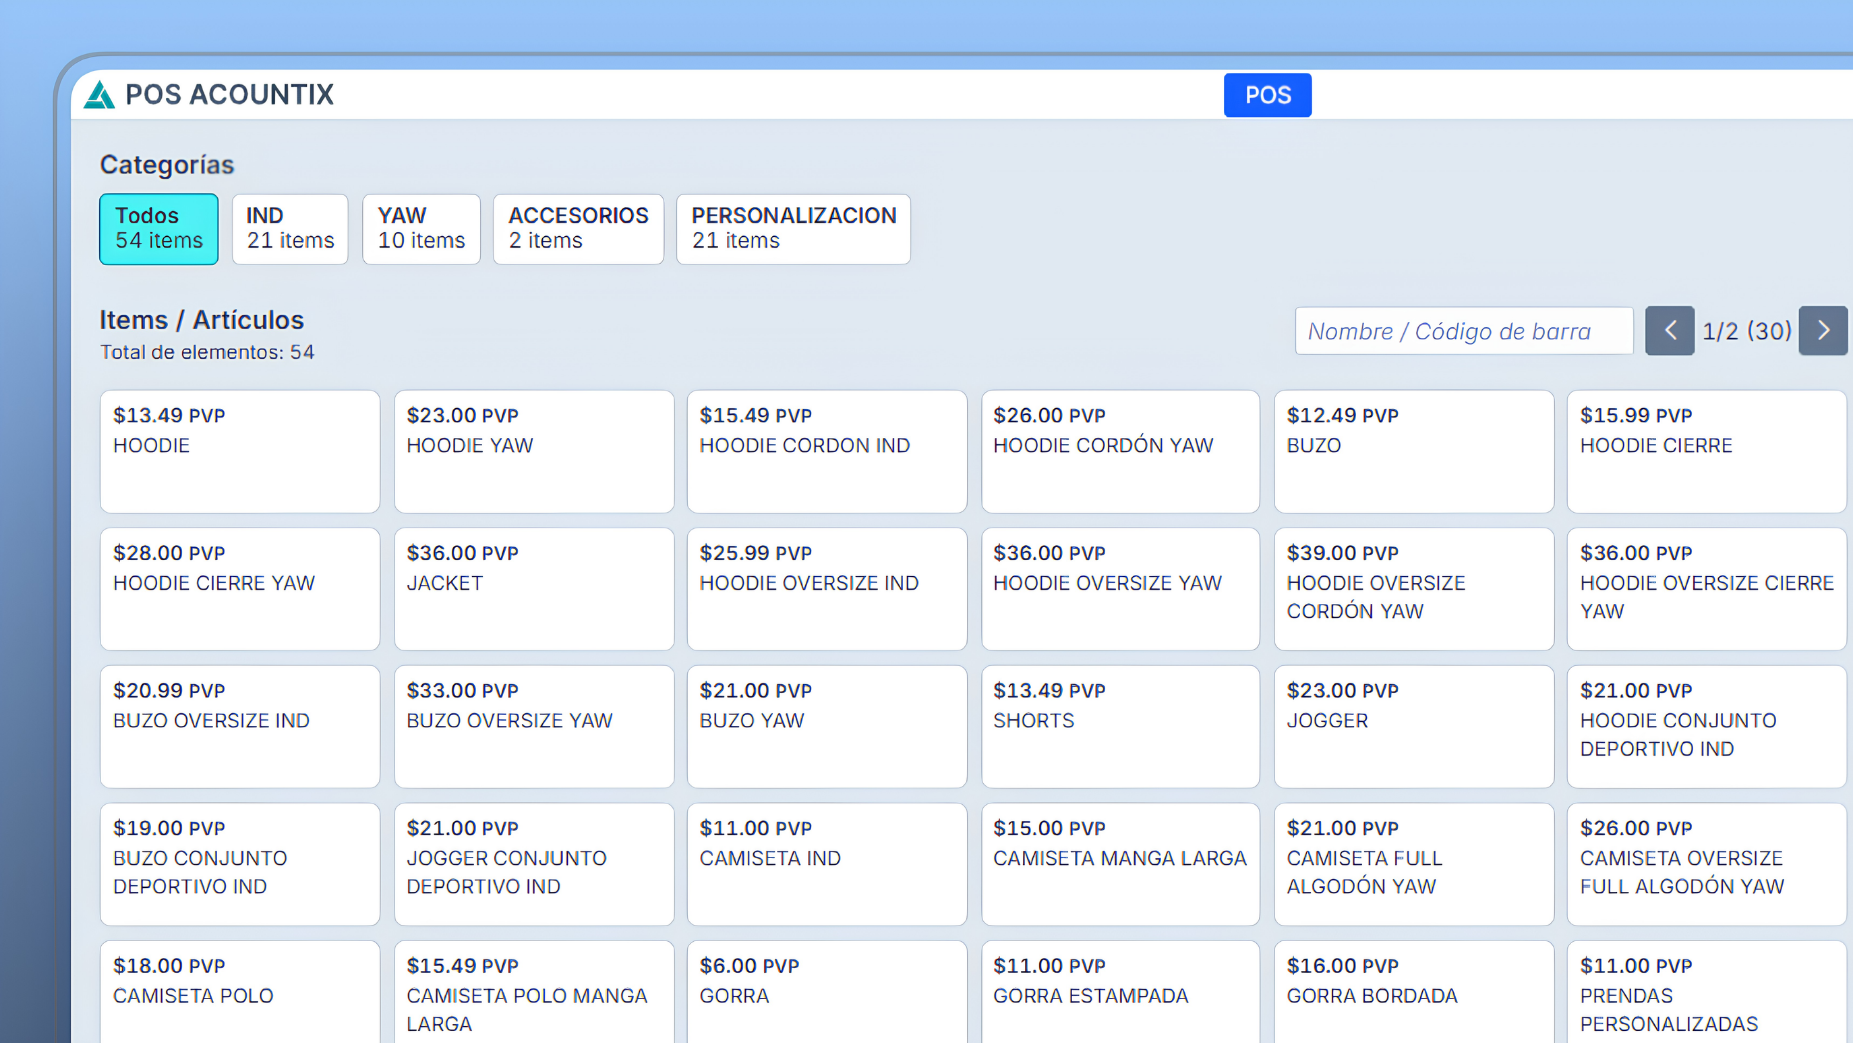This screenshot has height=1043, width=1853.
Task: Focus the Nombre / Código de barra search field
Action: click(x=1464, y=331)
